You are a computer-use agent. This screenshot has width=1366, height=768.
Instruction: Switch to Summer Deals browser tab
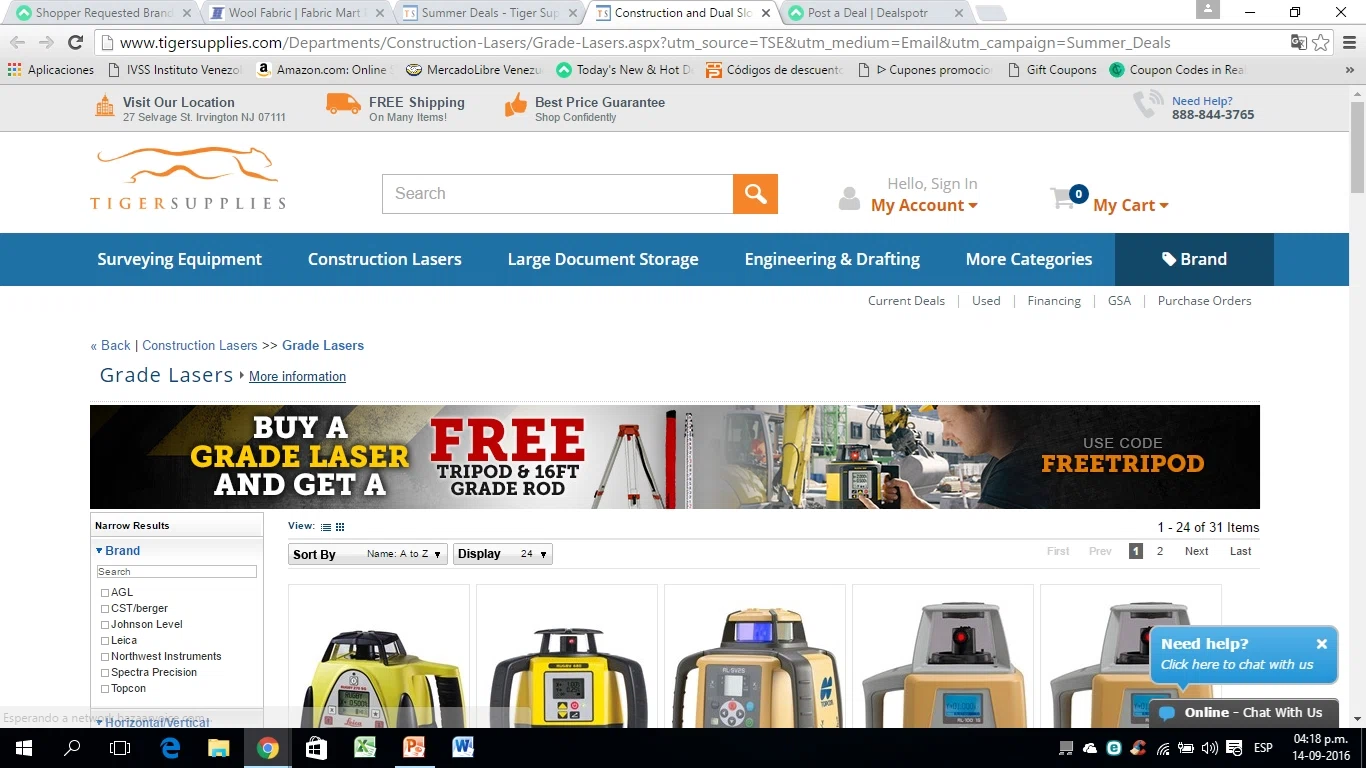click(491, 13)
